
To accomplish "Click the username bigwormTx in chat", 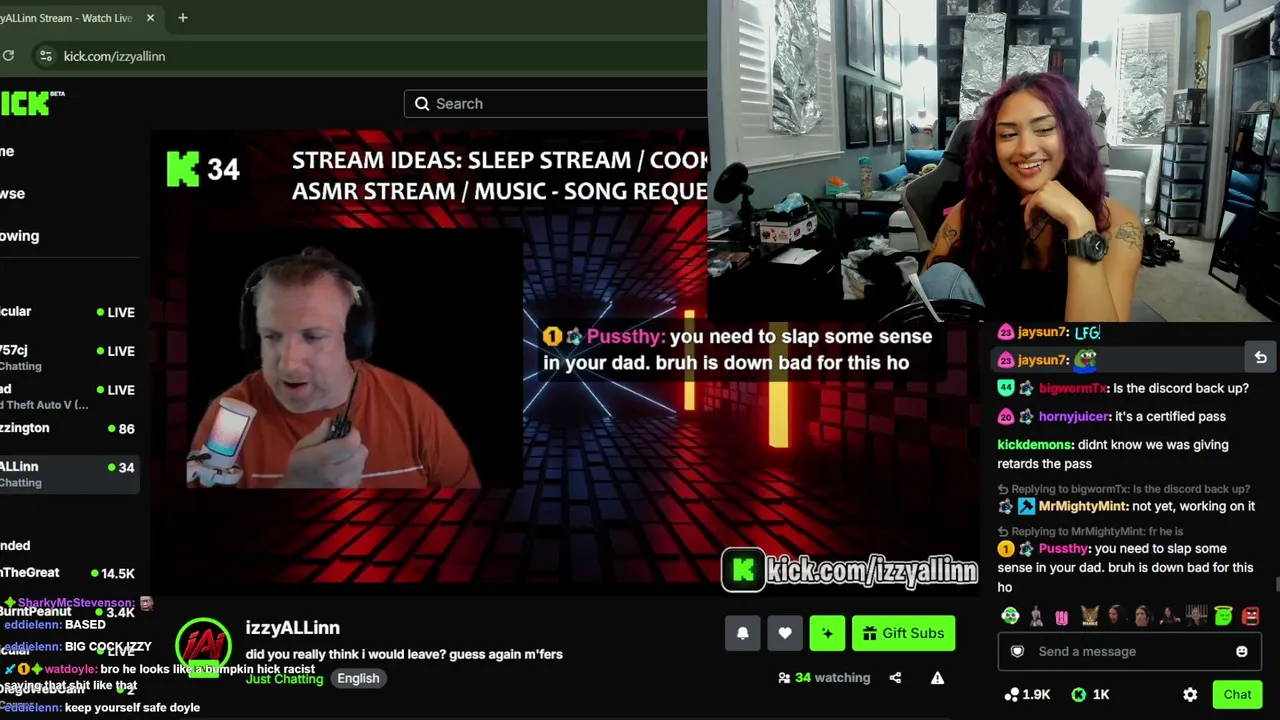I will [1074, 388].
